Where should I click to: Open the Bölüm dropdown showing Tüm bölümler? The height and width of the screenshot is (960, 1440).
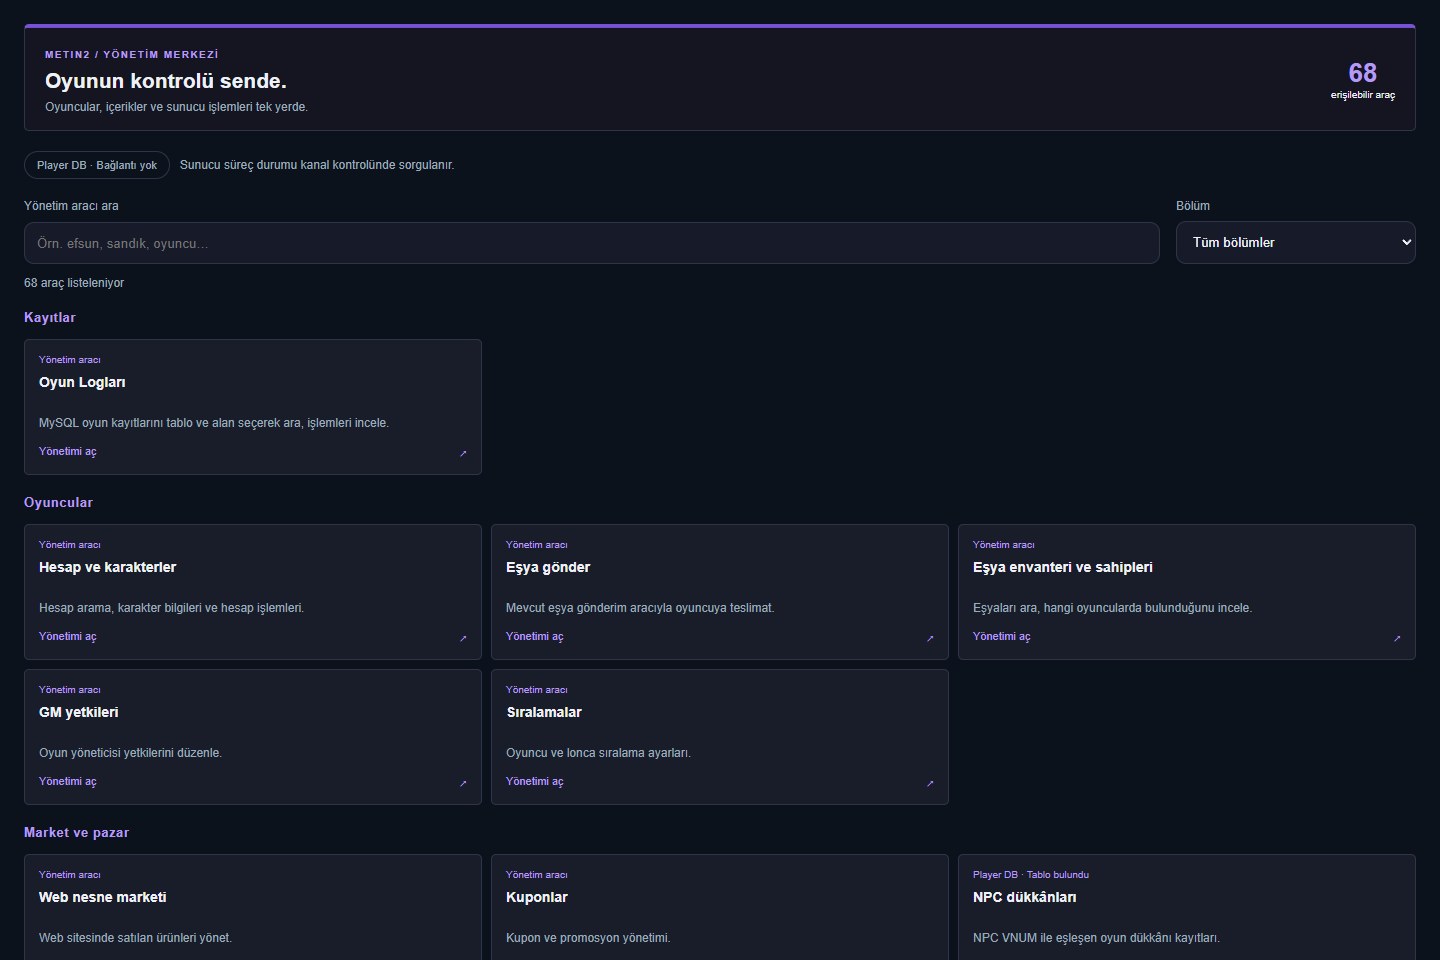(x=1295, y=242)
